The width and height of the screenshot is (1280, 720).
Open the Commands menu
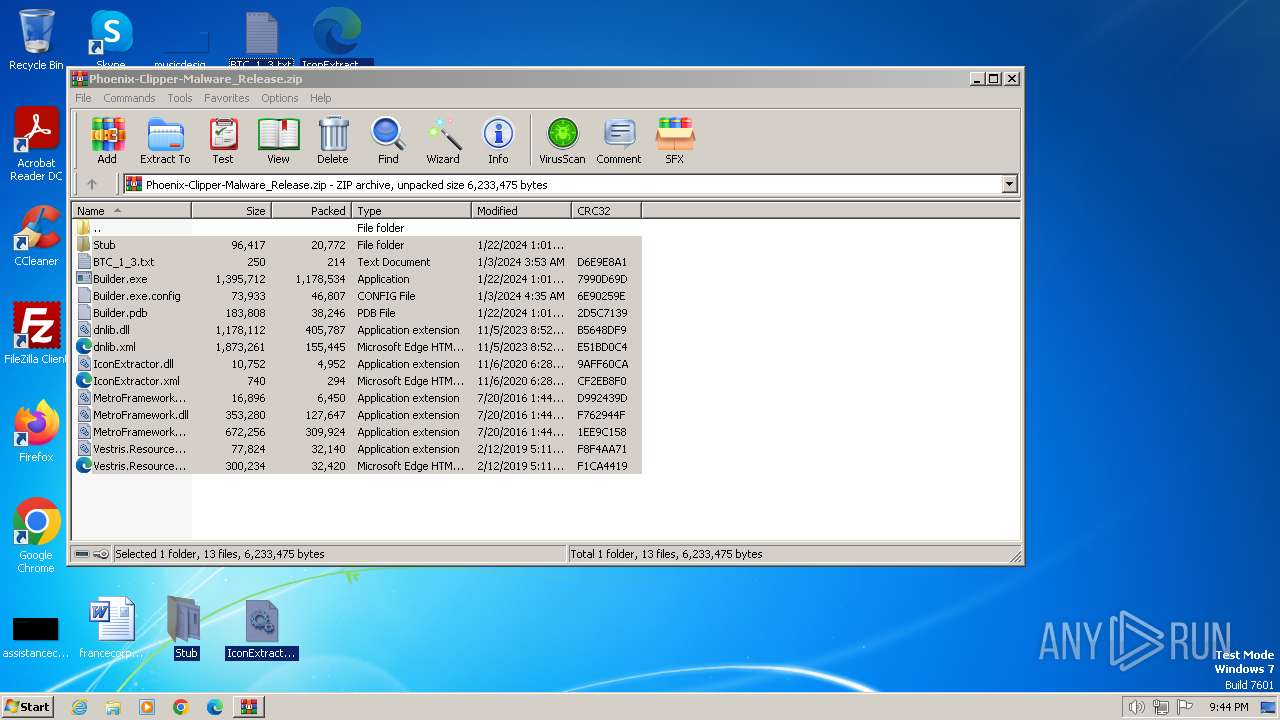pyautogui.click(x=129, y=98)
